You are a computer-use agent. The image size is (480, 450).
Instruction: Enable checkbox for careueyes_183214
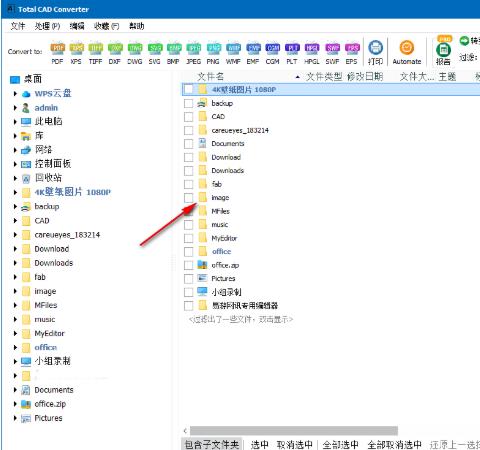tap(189, 130)
